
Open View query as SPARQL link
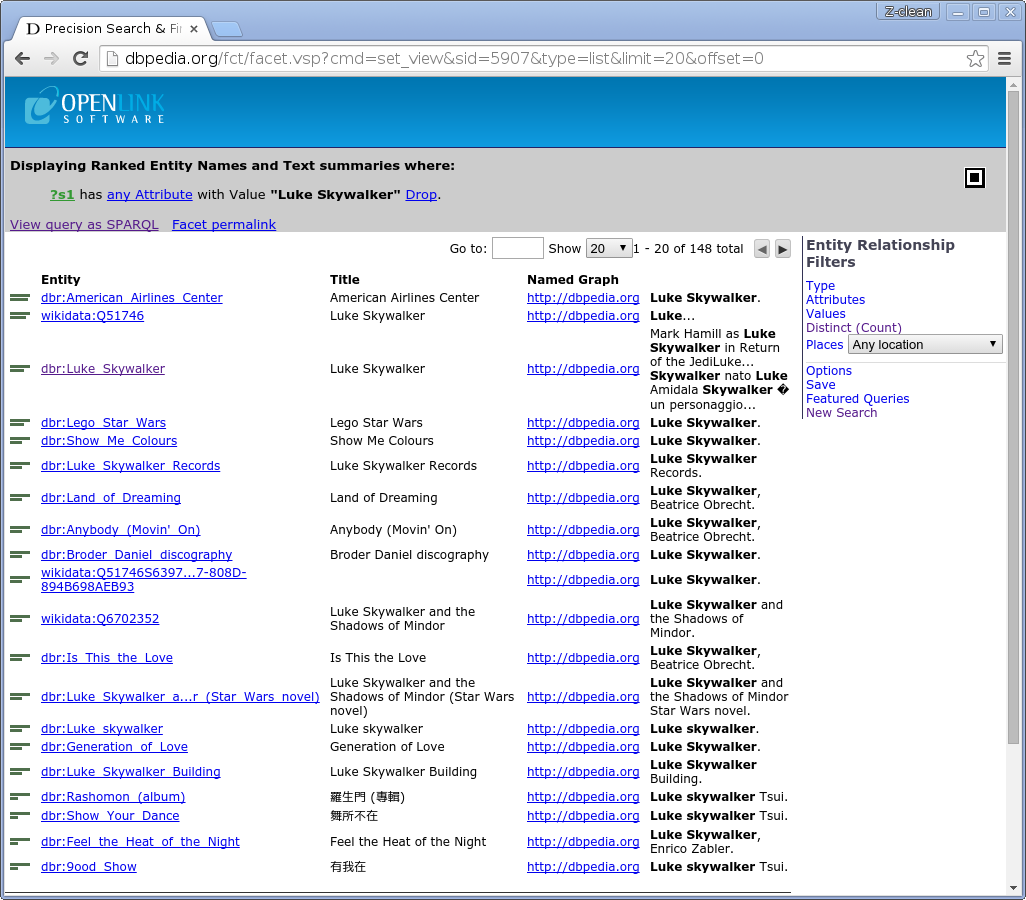click(x=84, y=225)
